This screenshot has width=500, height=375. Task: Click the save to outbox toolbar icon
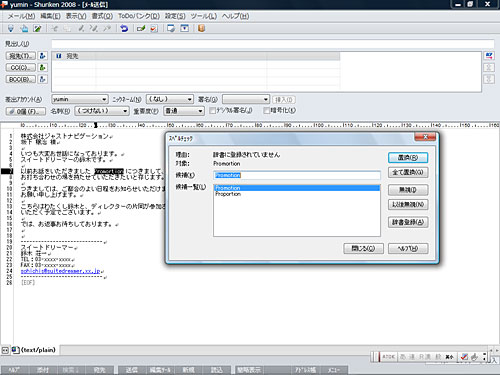click(24, 29)
